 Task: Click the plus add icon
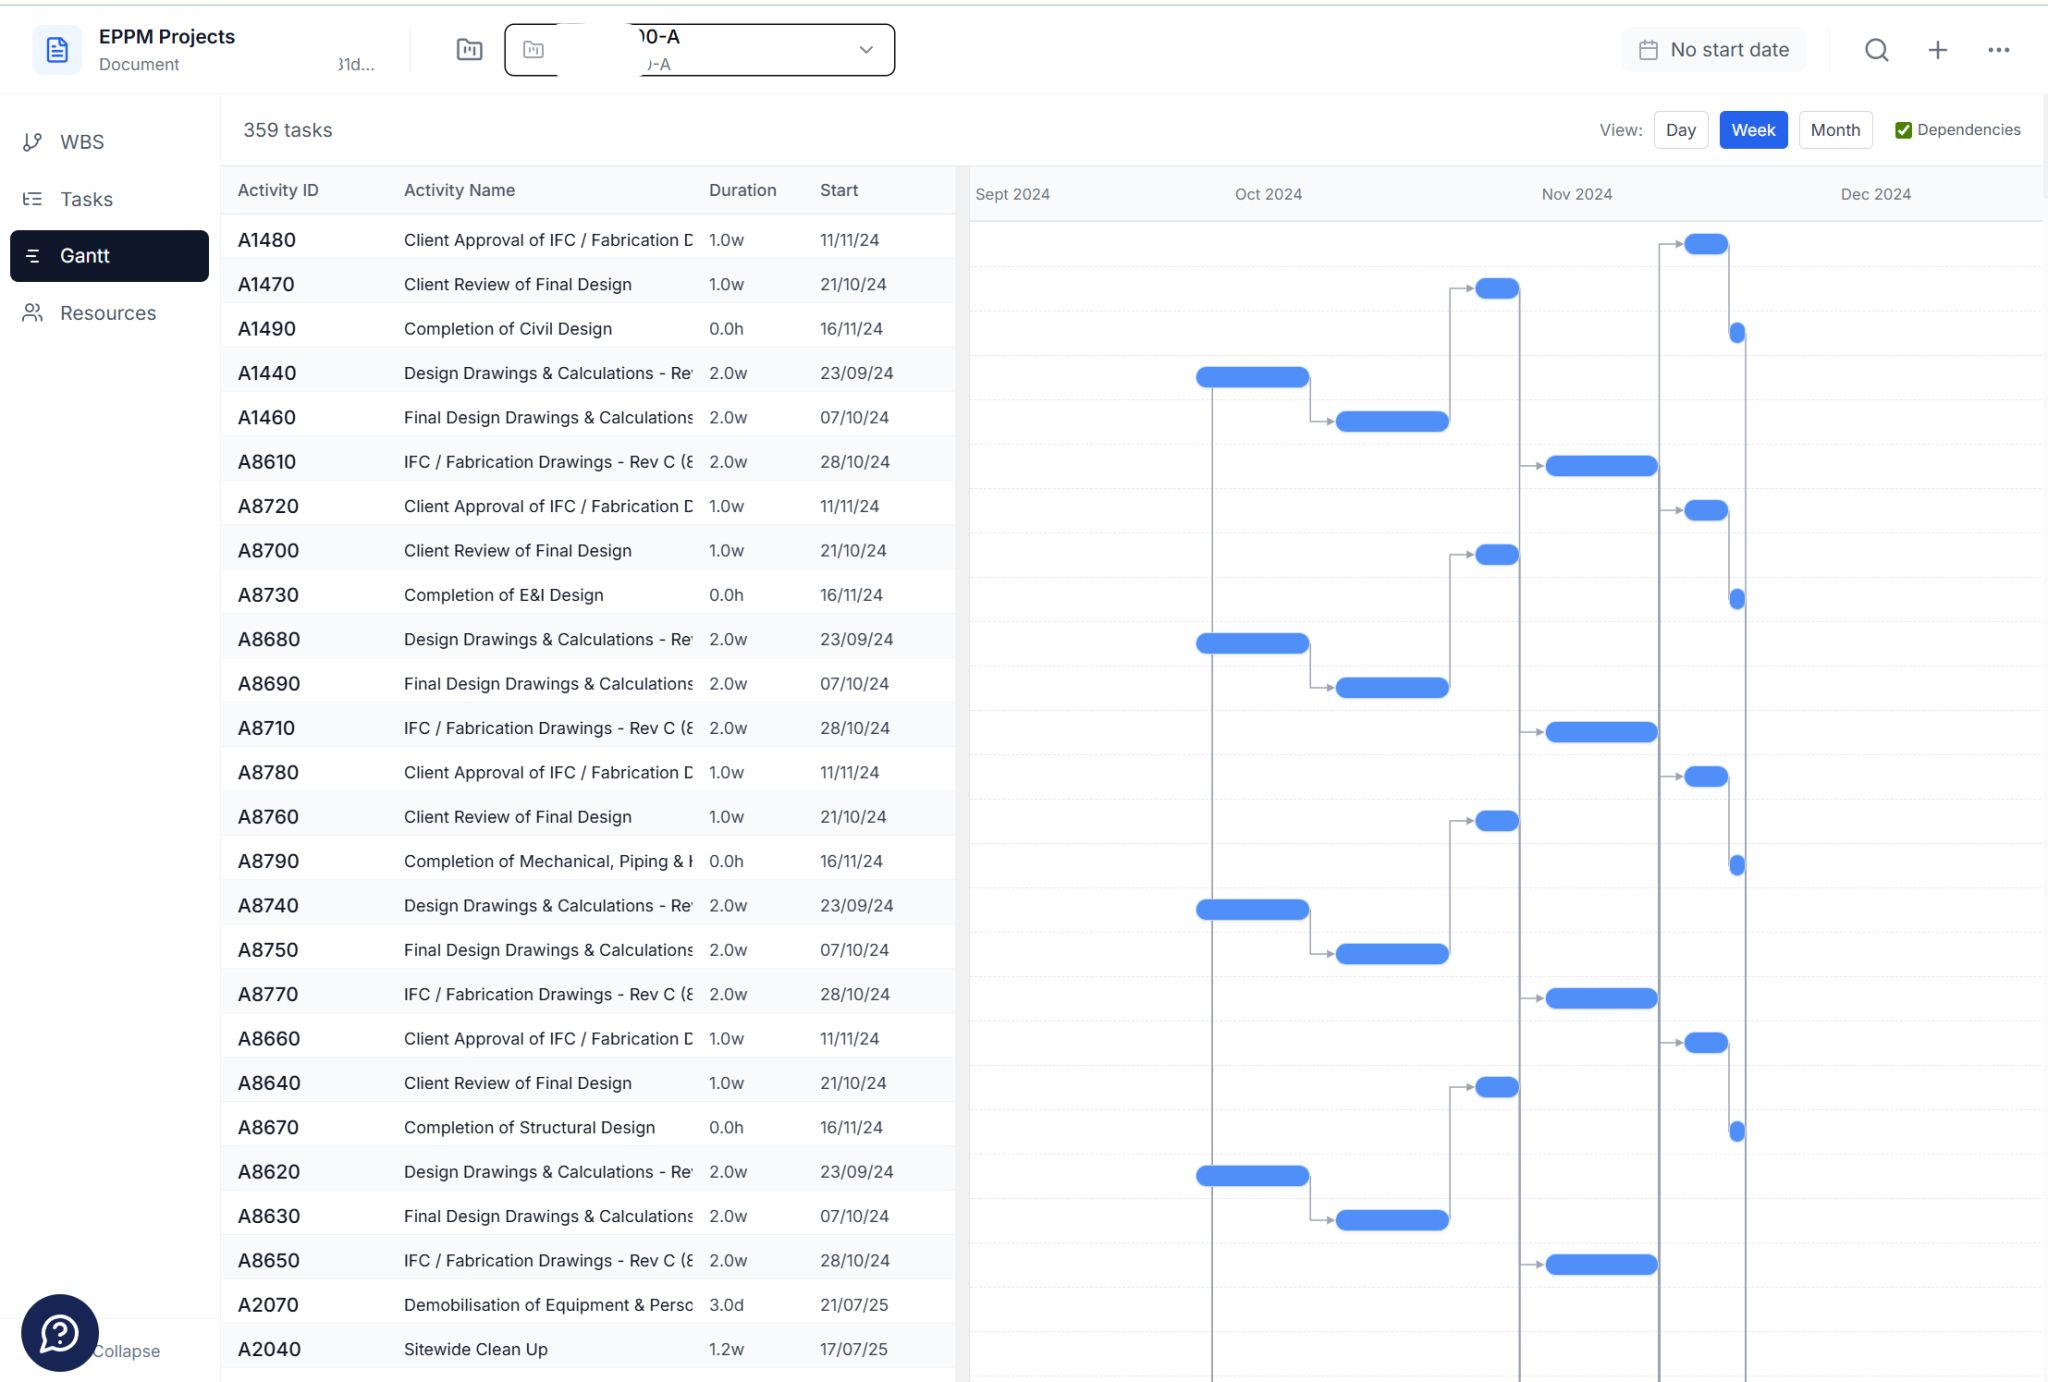point(1937,50)
